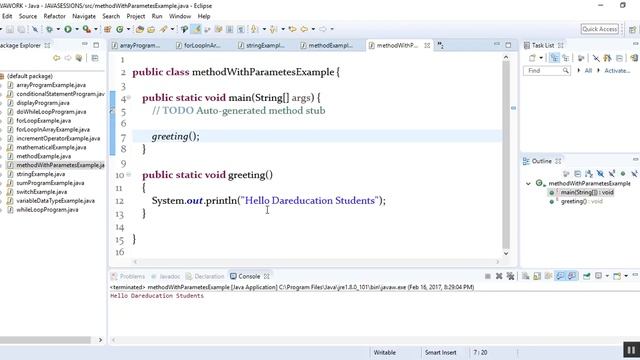
Task: Click All filter link in Task List
Action: point(588,71)
